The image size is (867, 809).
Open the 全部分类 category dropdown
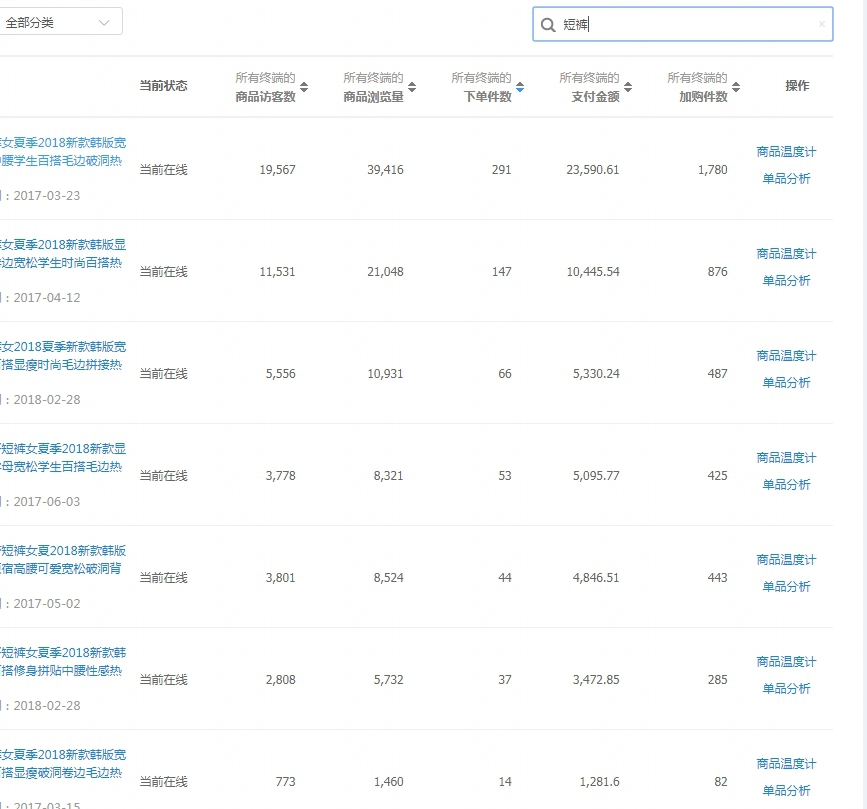60,22
